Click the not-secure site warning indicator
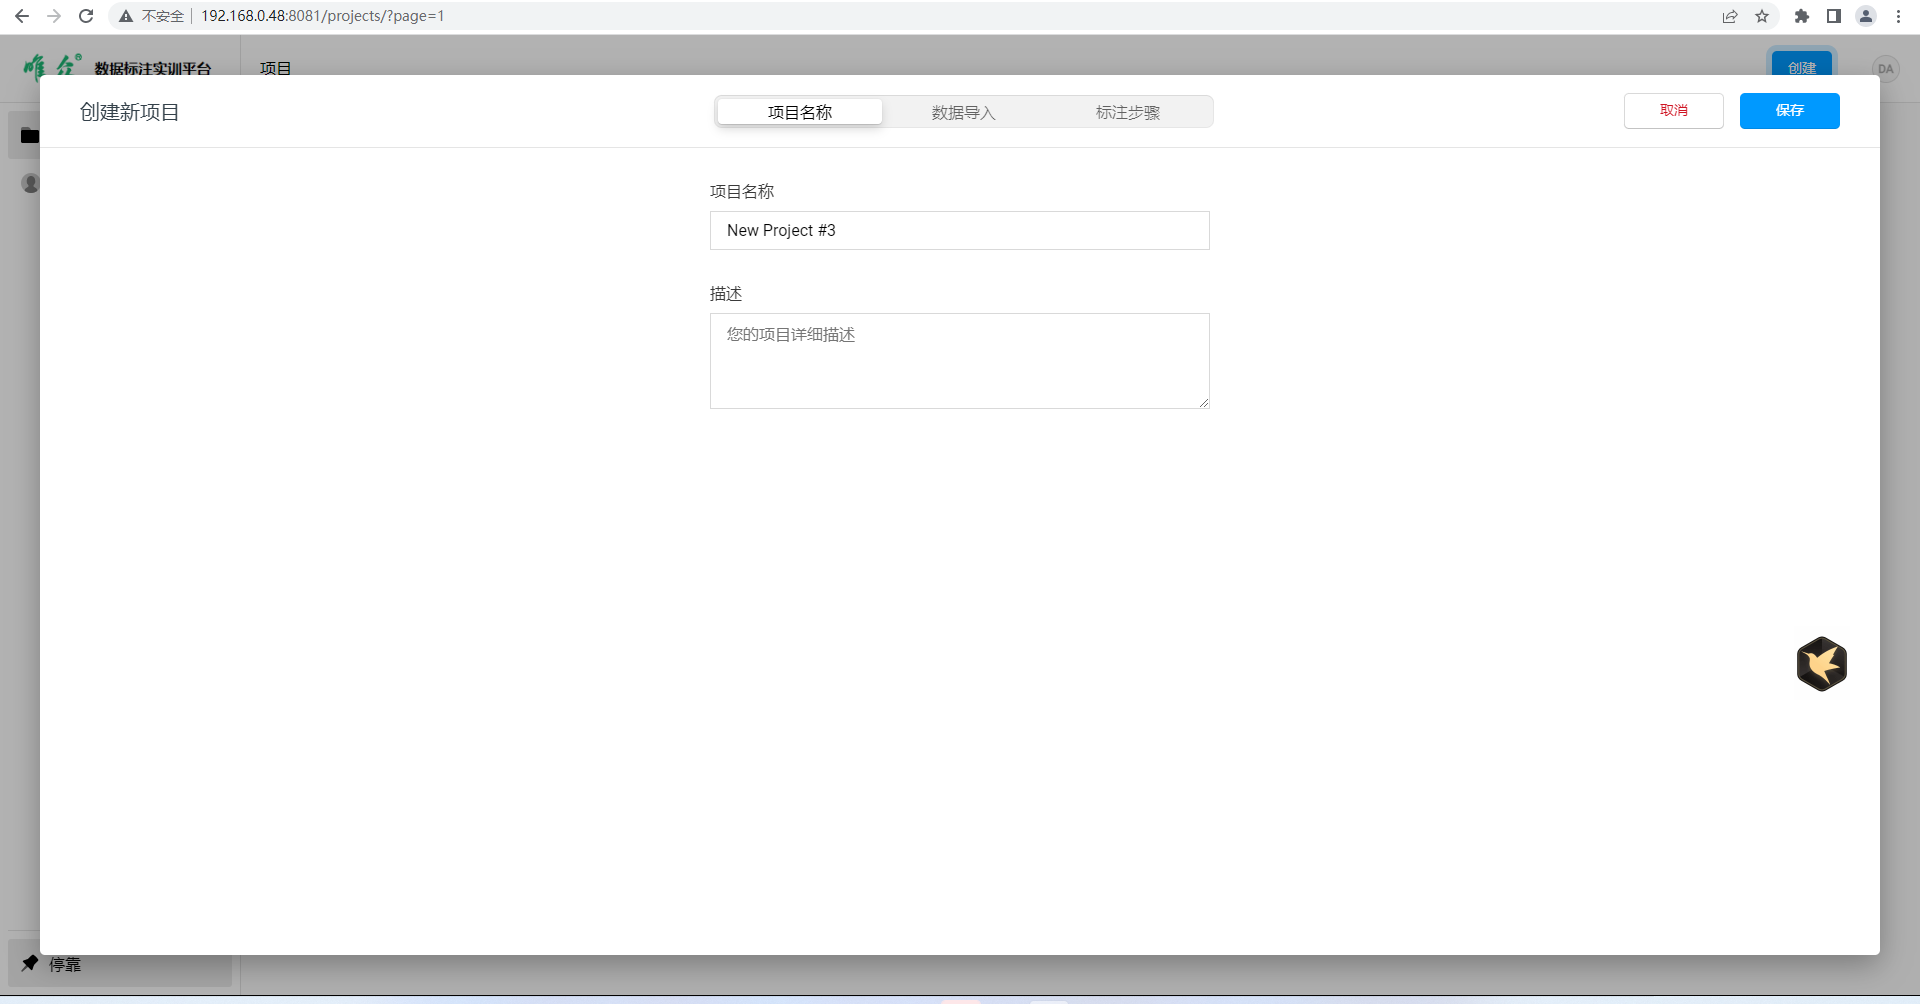The image size is (1920, 1004). pos(152,16)
